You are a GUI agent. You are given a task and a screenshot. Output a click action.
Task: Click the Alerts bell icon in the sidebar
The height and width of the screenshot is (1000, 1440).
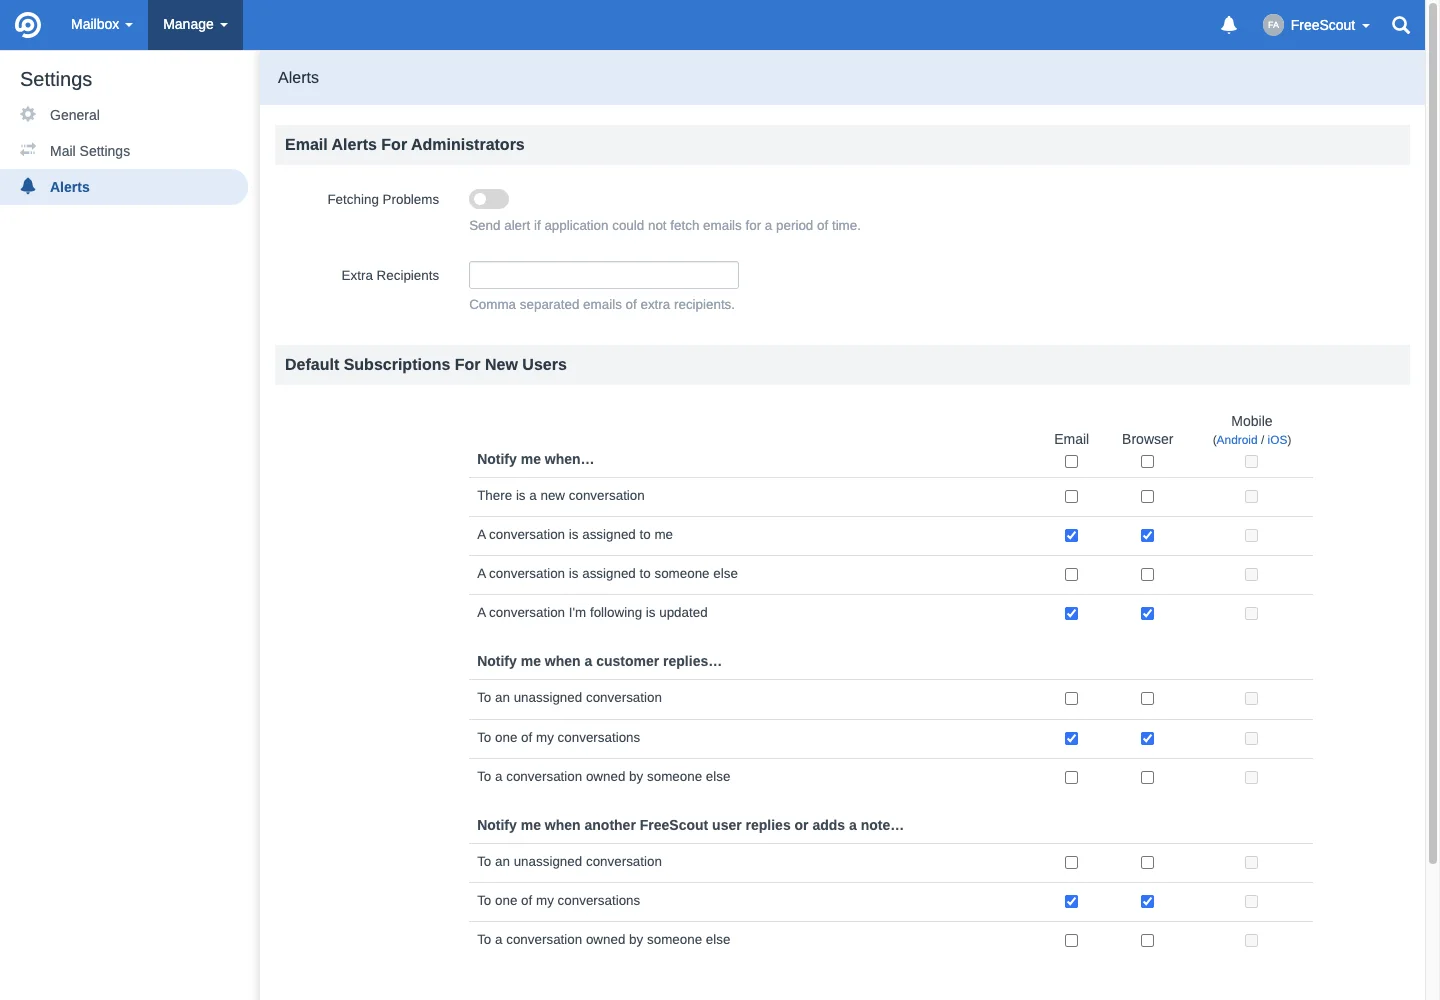pyautogui.click(x=28, y=186)
